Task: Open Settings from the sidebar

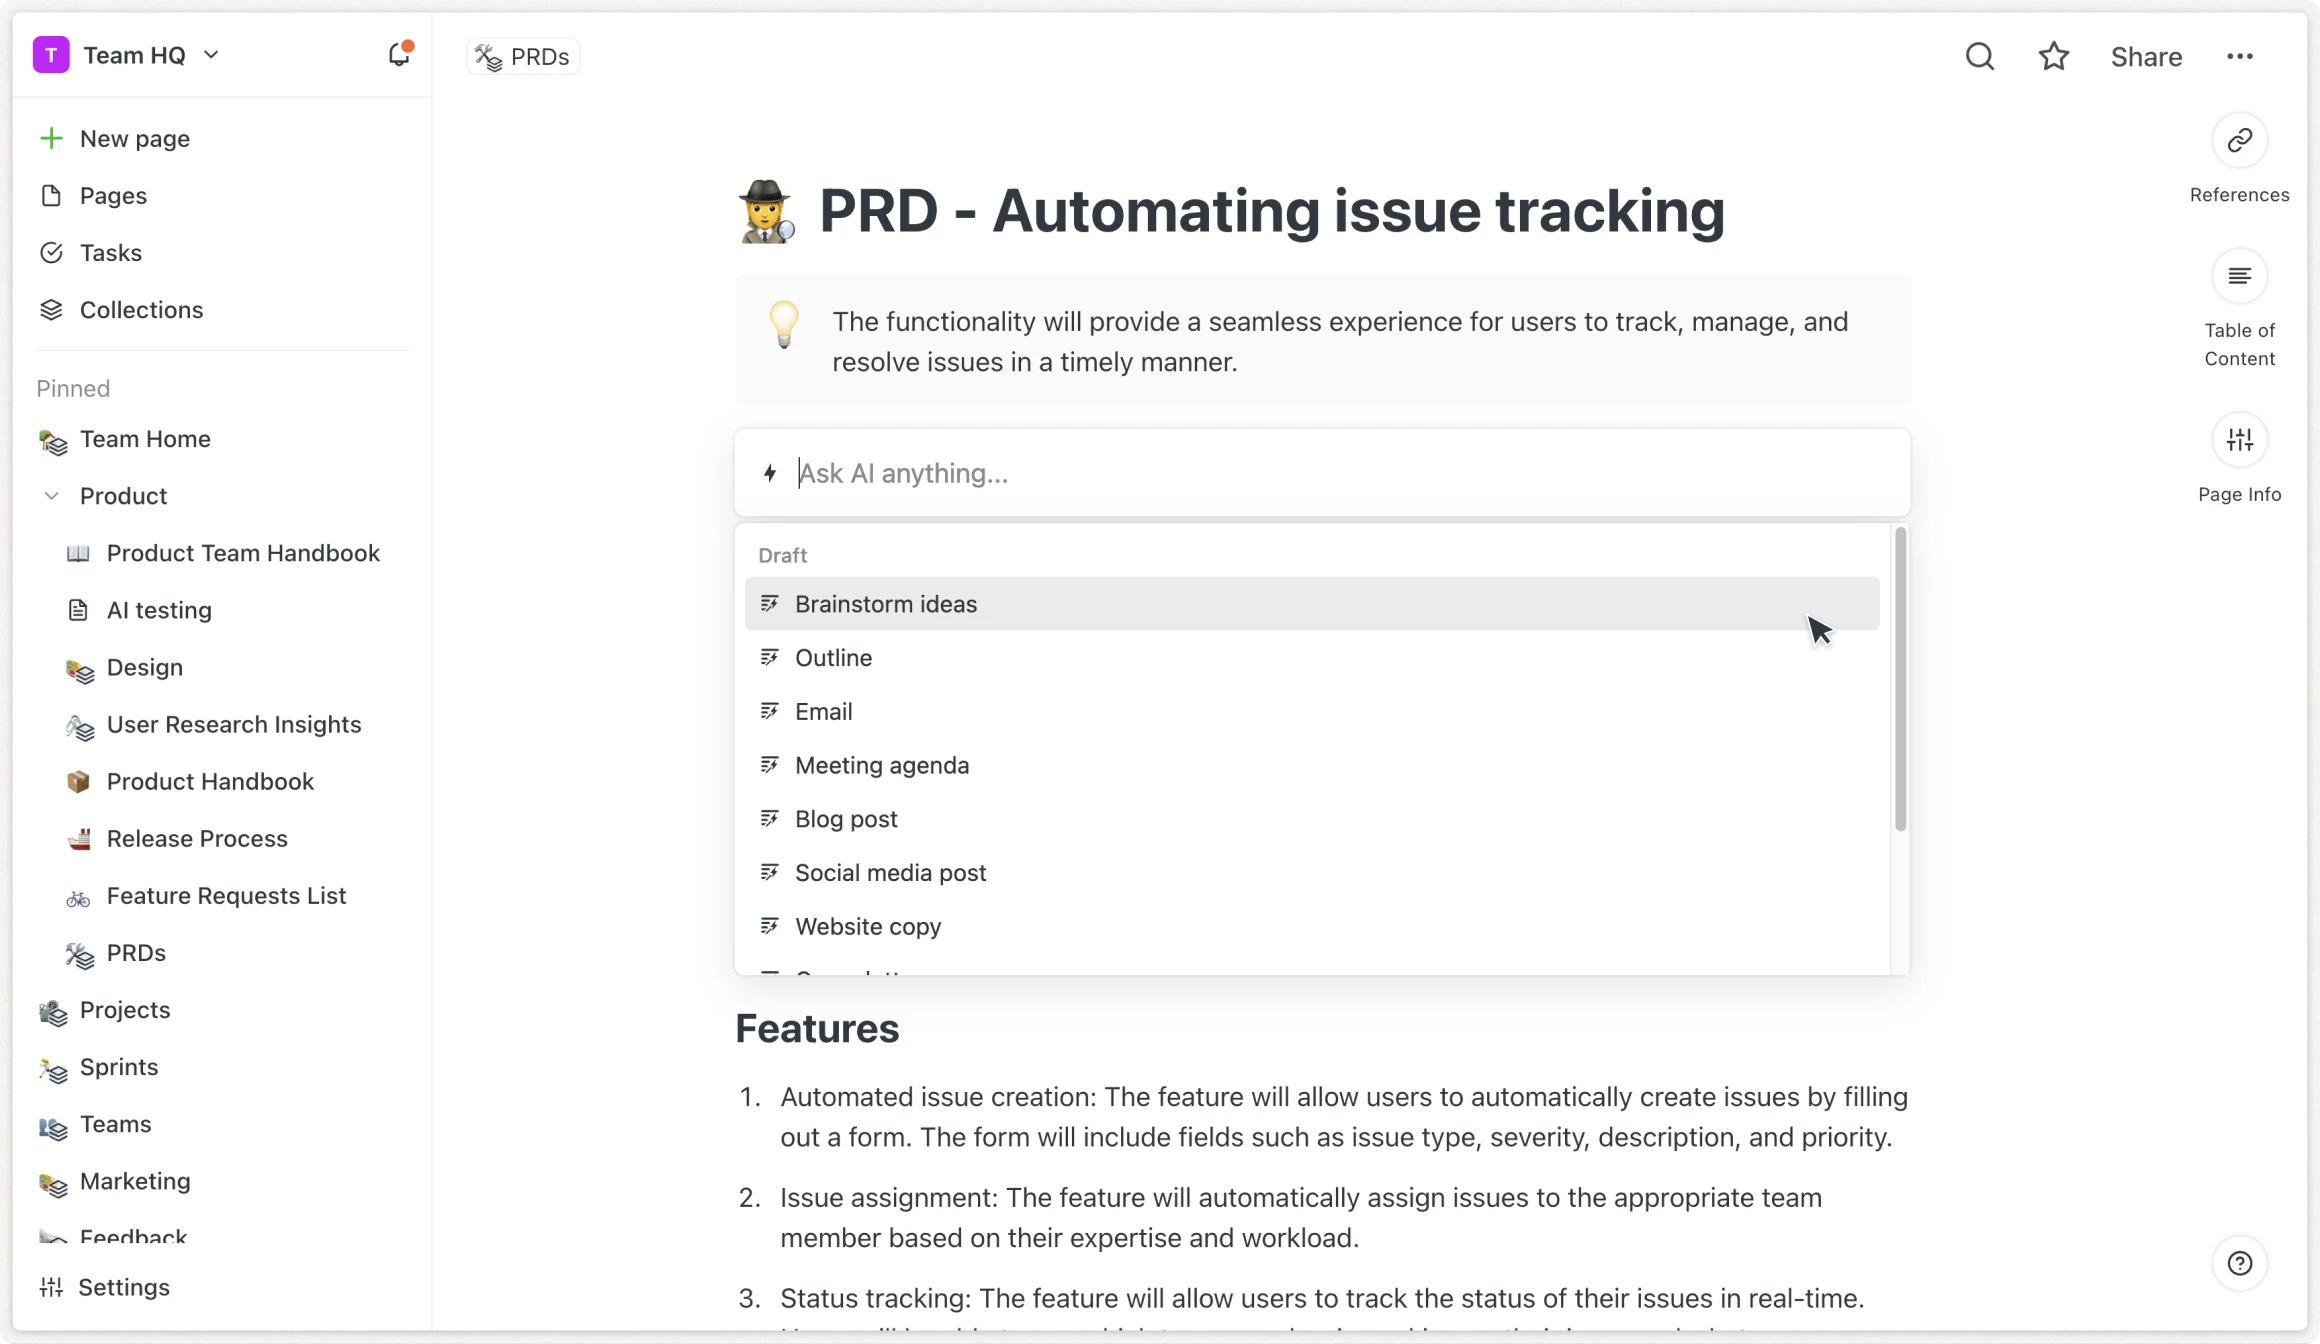Action: click(126, 1287)
